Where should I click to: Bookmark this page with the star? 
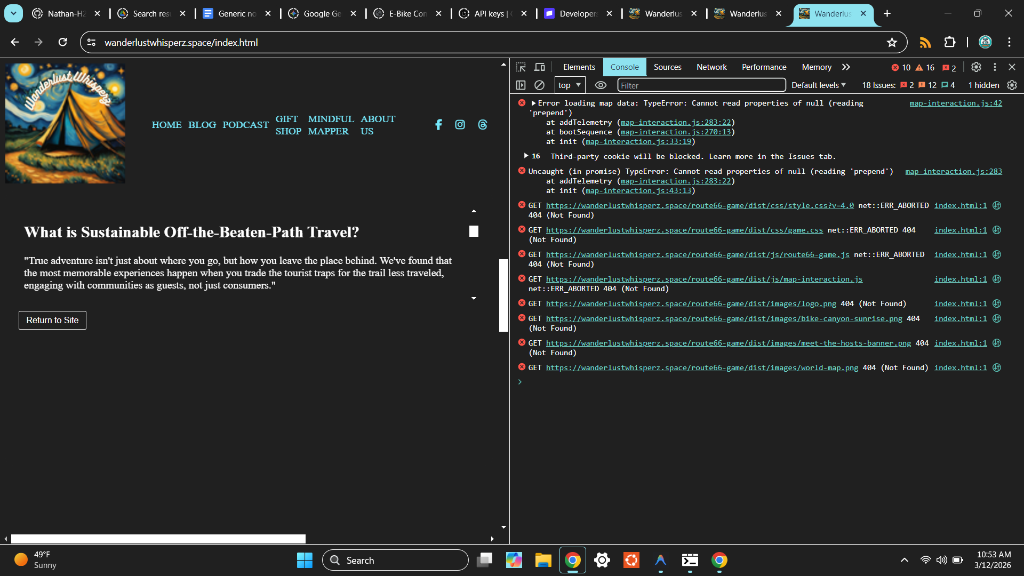point(891,42)
